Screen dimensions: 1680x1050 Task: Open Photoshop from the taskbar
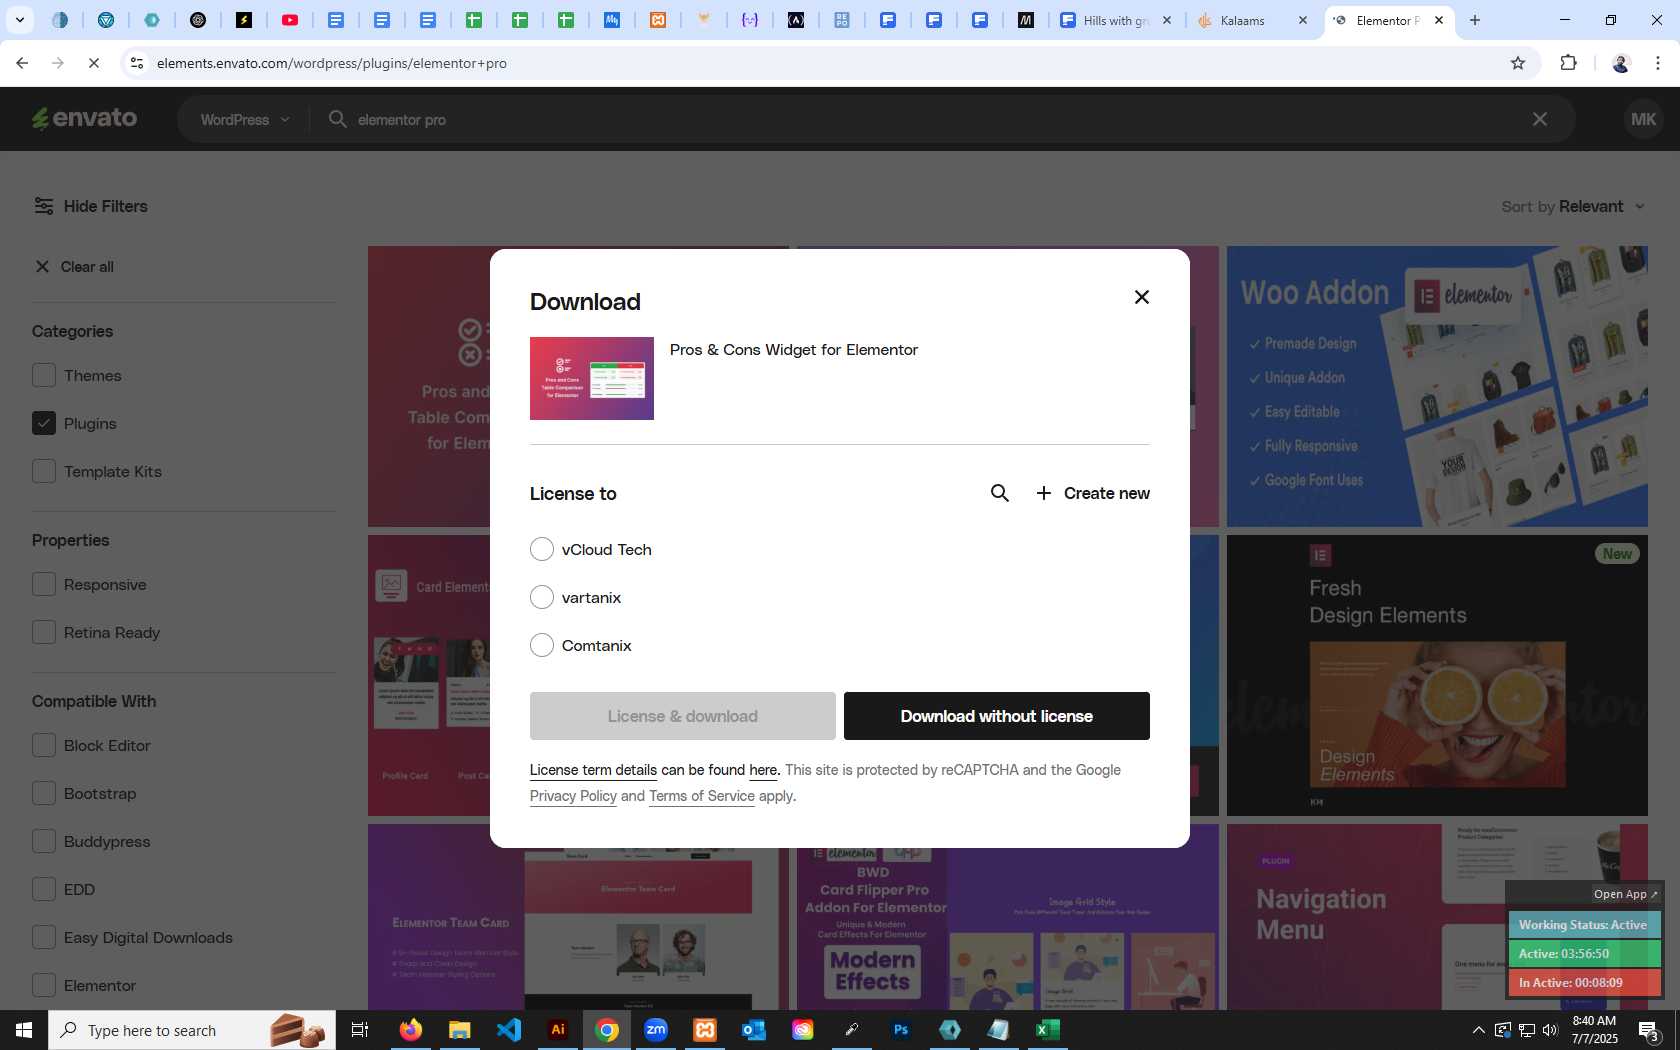click(x=901, y=1030)
